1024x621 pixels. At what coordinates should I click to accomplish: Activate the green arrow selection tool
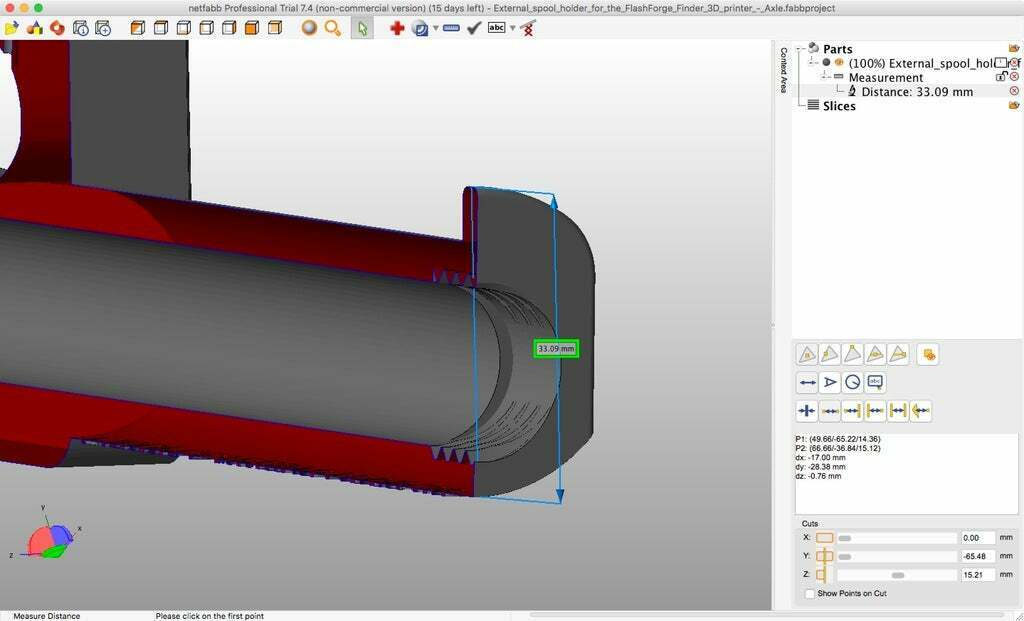tap(362, 28)
